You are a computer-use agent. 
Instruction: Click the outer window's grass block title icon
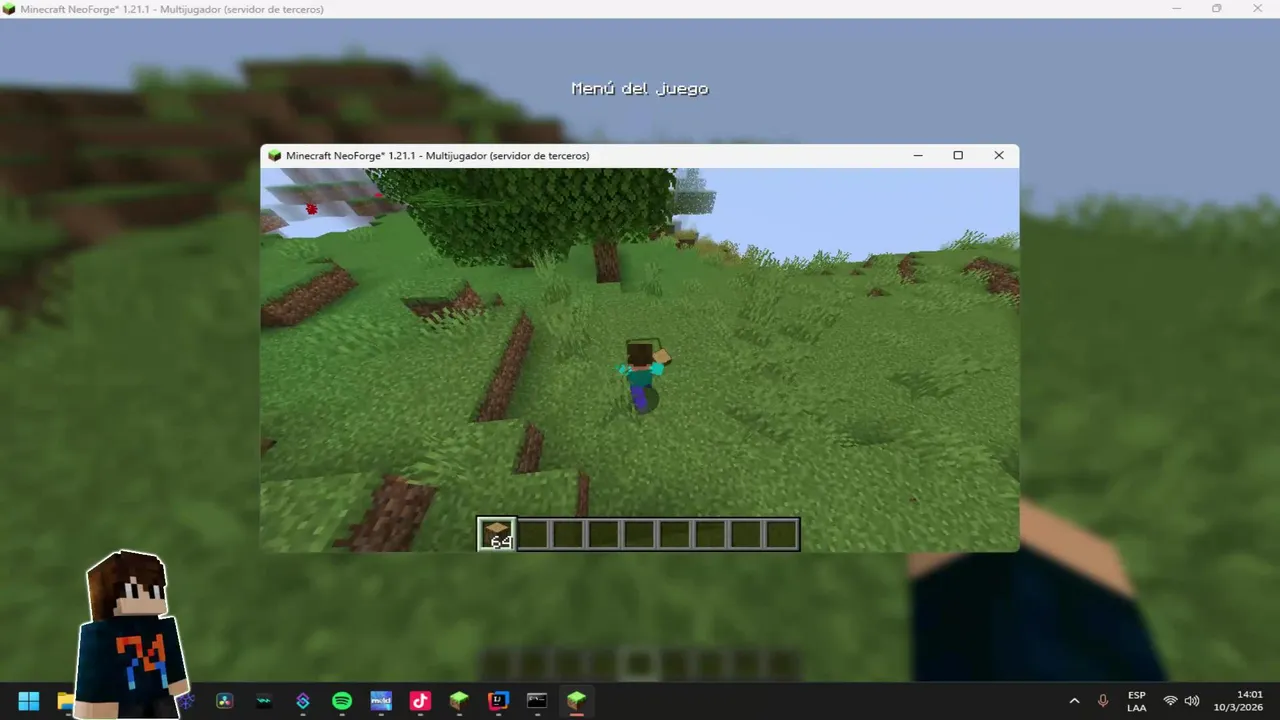click(x=9, y=9)
